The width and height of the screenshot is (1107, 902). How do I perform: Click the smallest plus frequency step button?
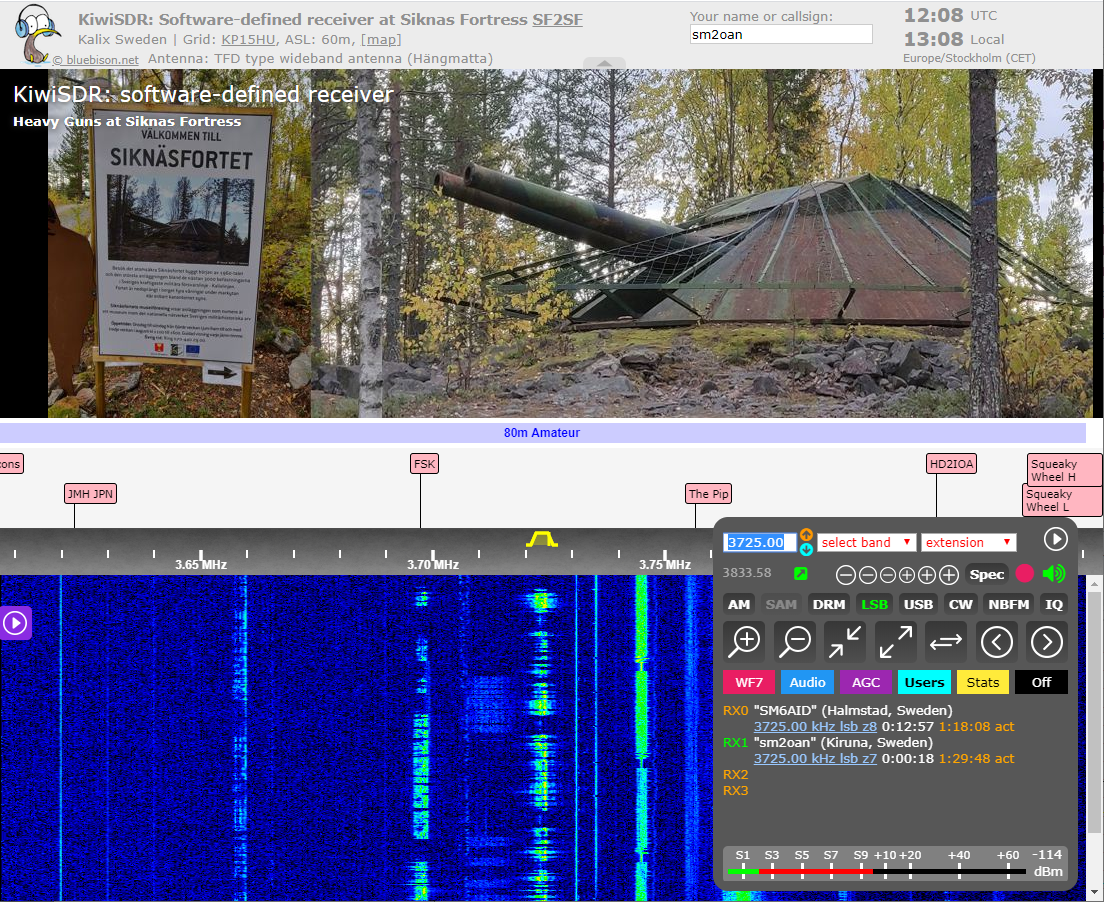(x=907, y=575)
